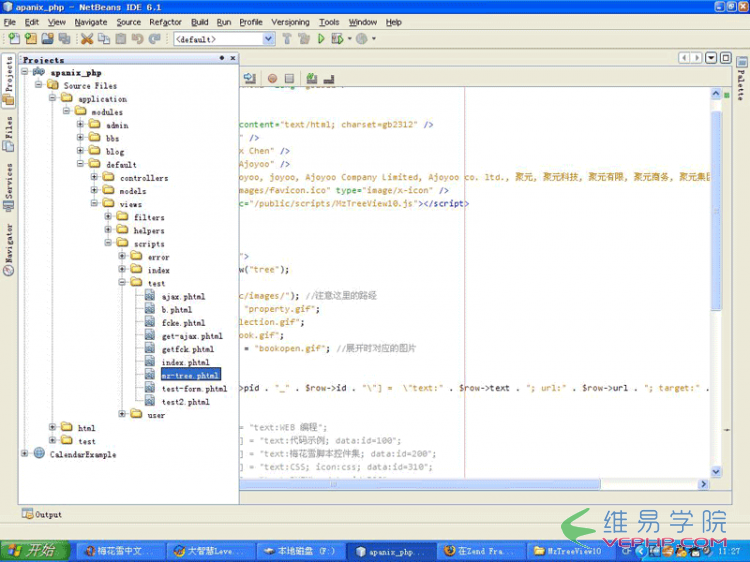Expand the CalendarExample project node
The height and width of the screenshot is (562, 750).
pyautogui.click(x=24, y=453)
